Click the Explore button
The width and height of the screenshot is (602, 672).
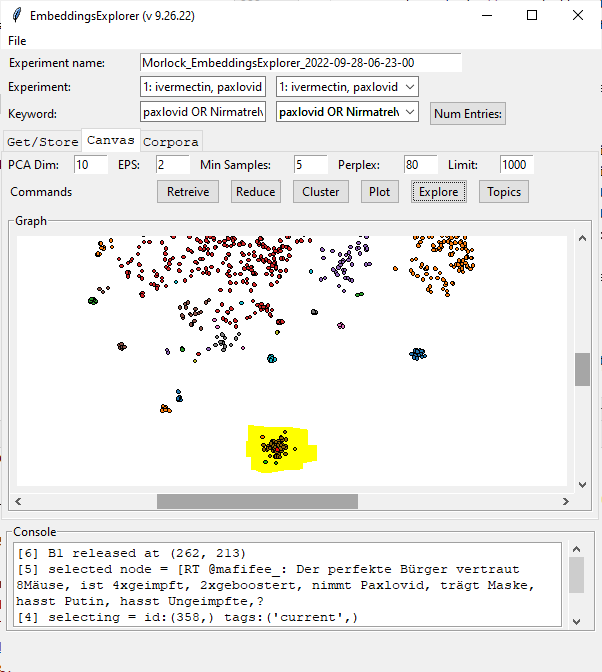click(x=438, y=192)
